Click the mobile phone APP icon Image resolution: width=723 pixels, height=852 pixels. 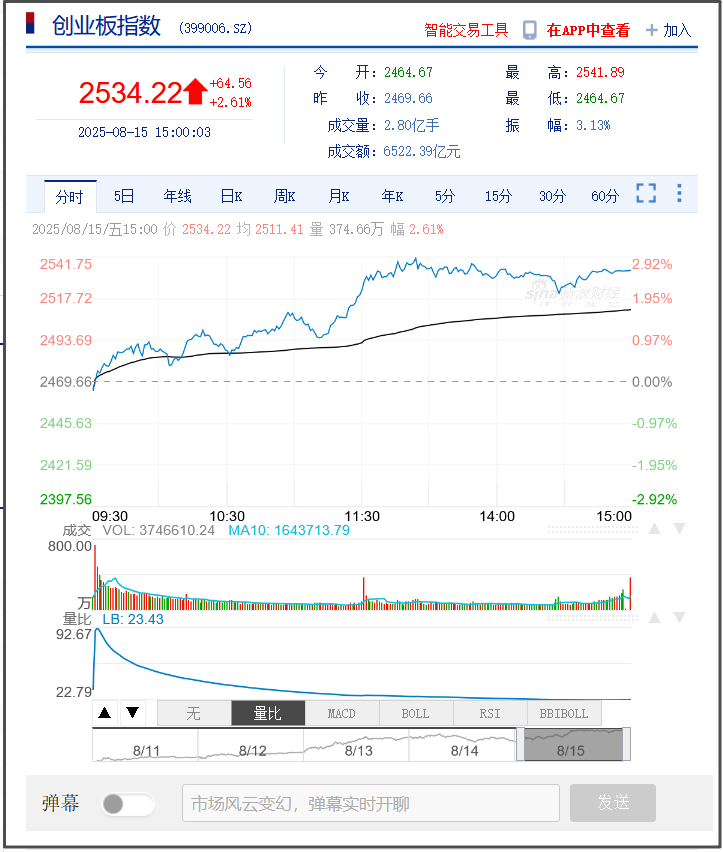[x=530, y=30]
